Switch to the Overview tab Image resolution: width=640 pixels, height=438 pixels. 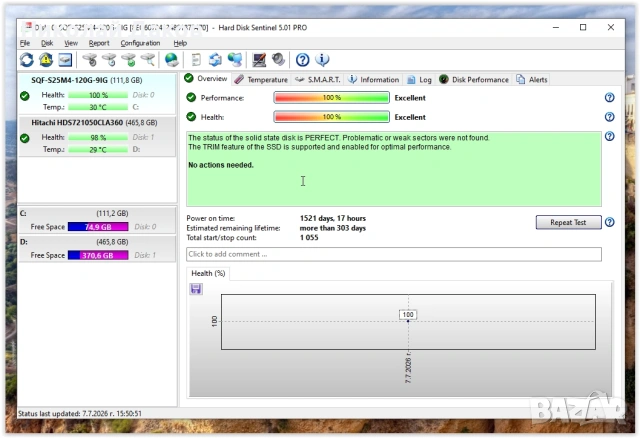(206, 78)
